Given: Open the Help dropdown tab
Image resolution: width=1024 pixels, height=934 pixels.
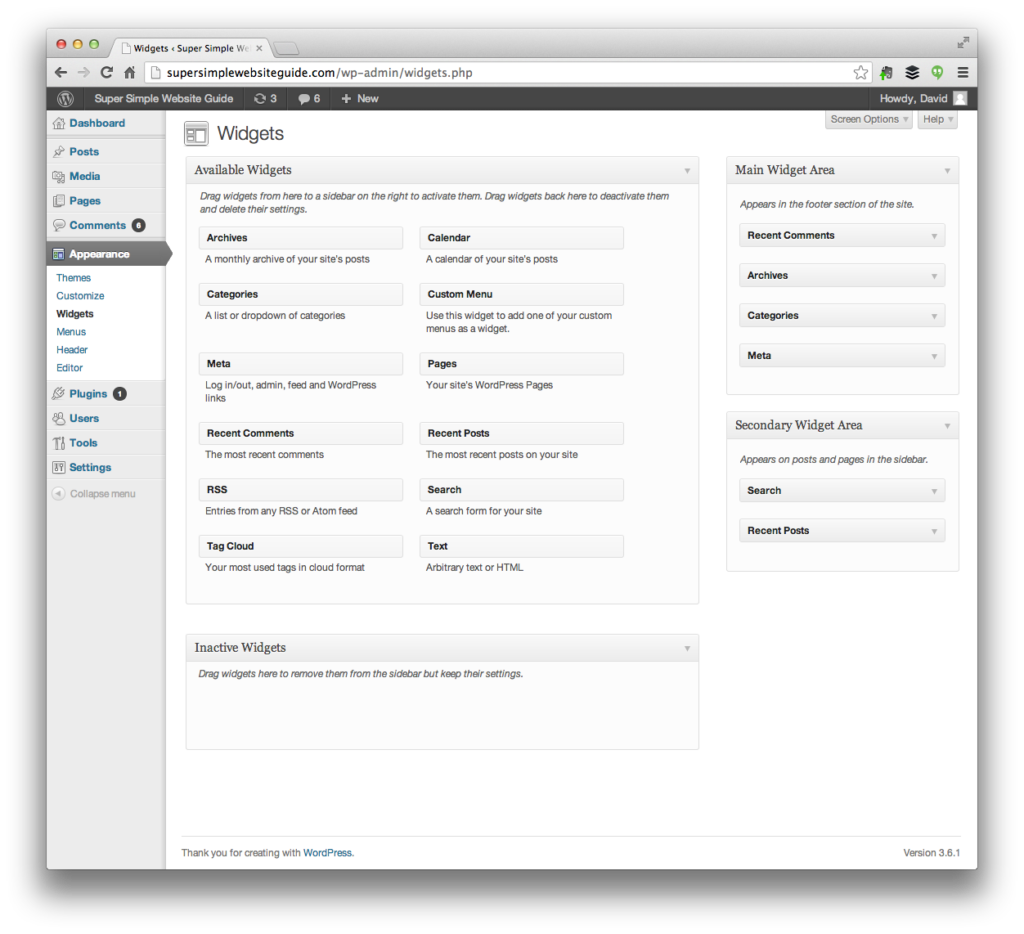Looking at the screenshot, I should tap(937, 120).
